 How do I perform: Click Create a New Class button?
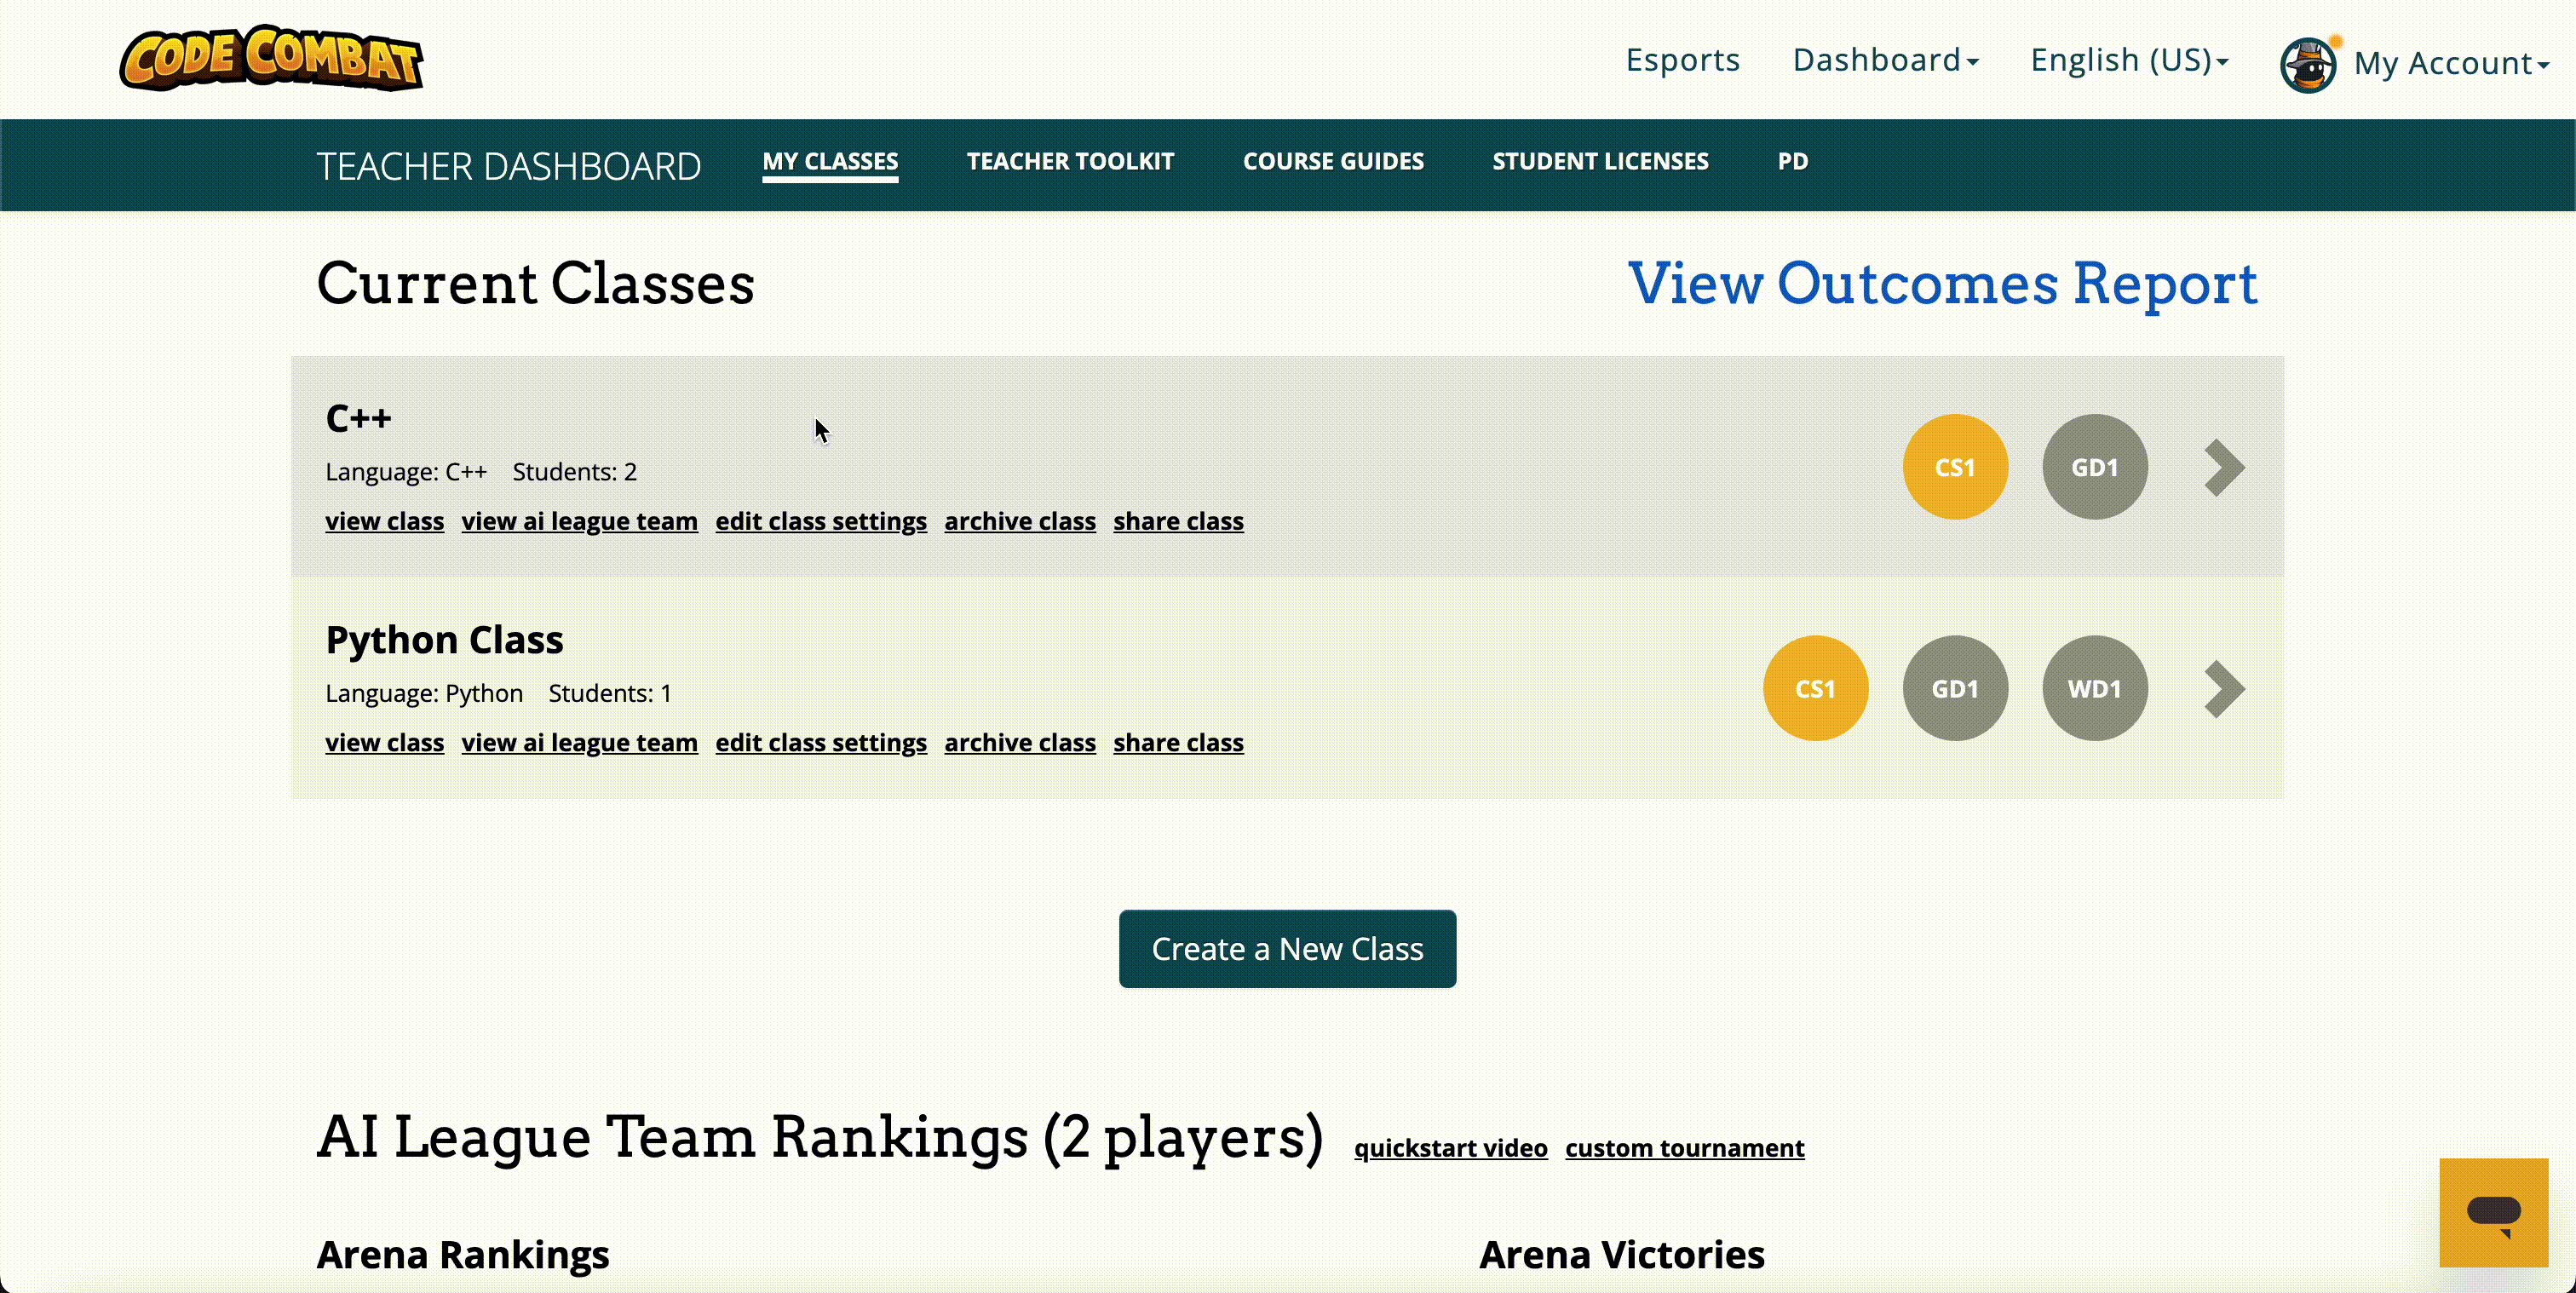pos(1287,949)
